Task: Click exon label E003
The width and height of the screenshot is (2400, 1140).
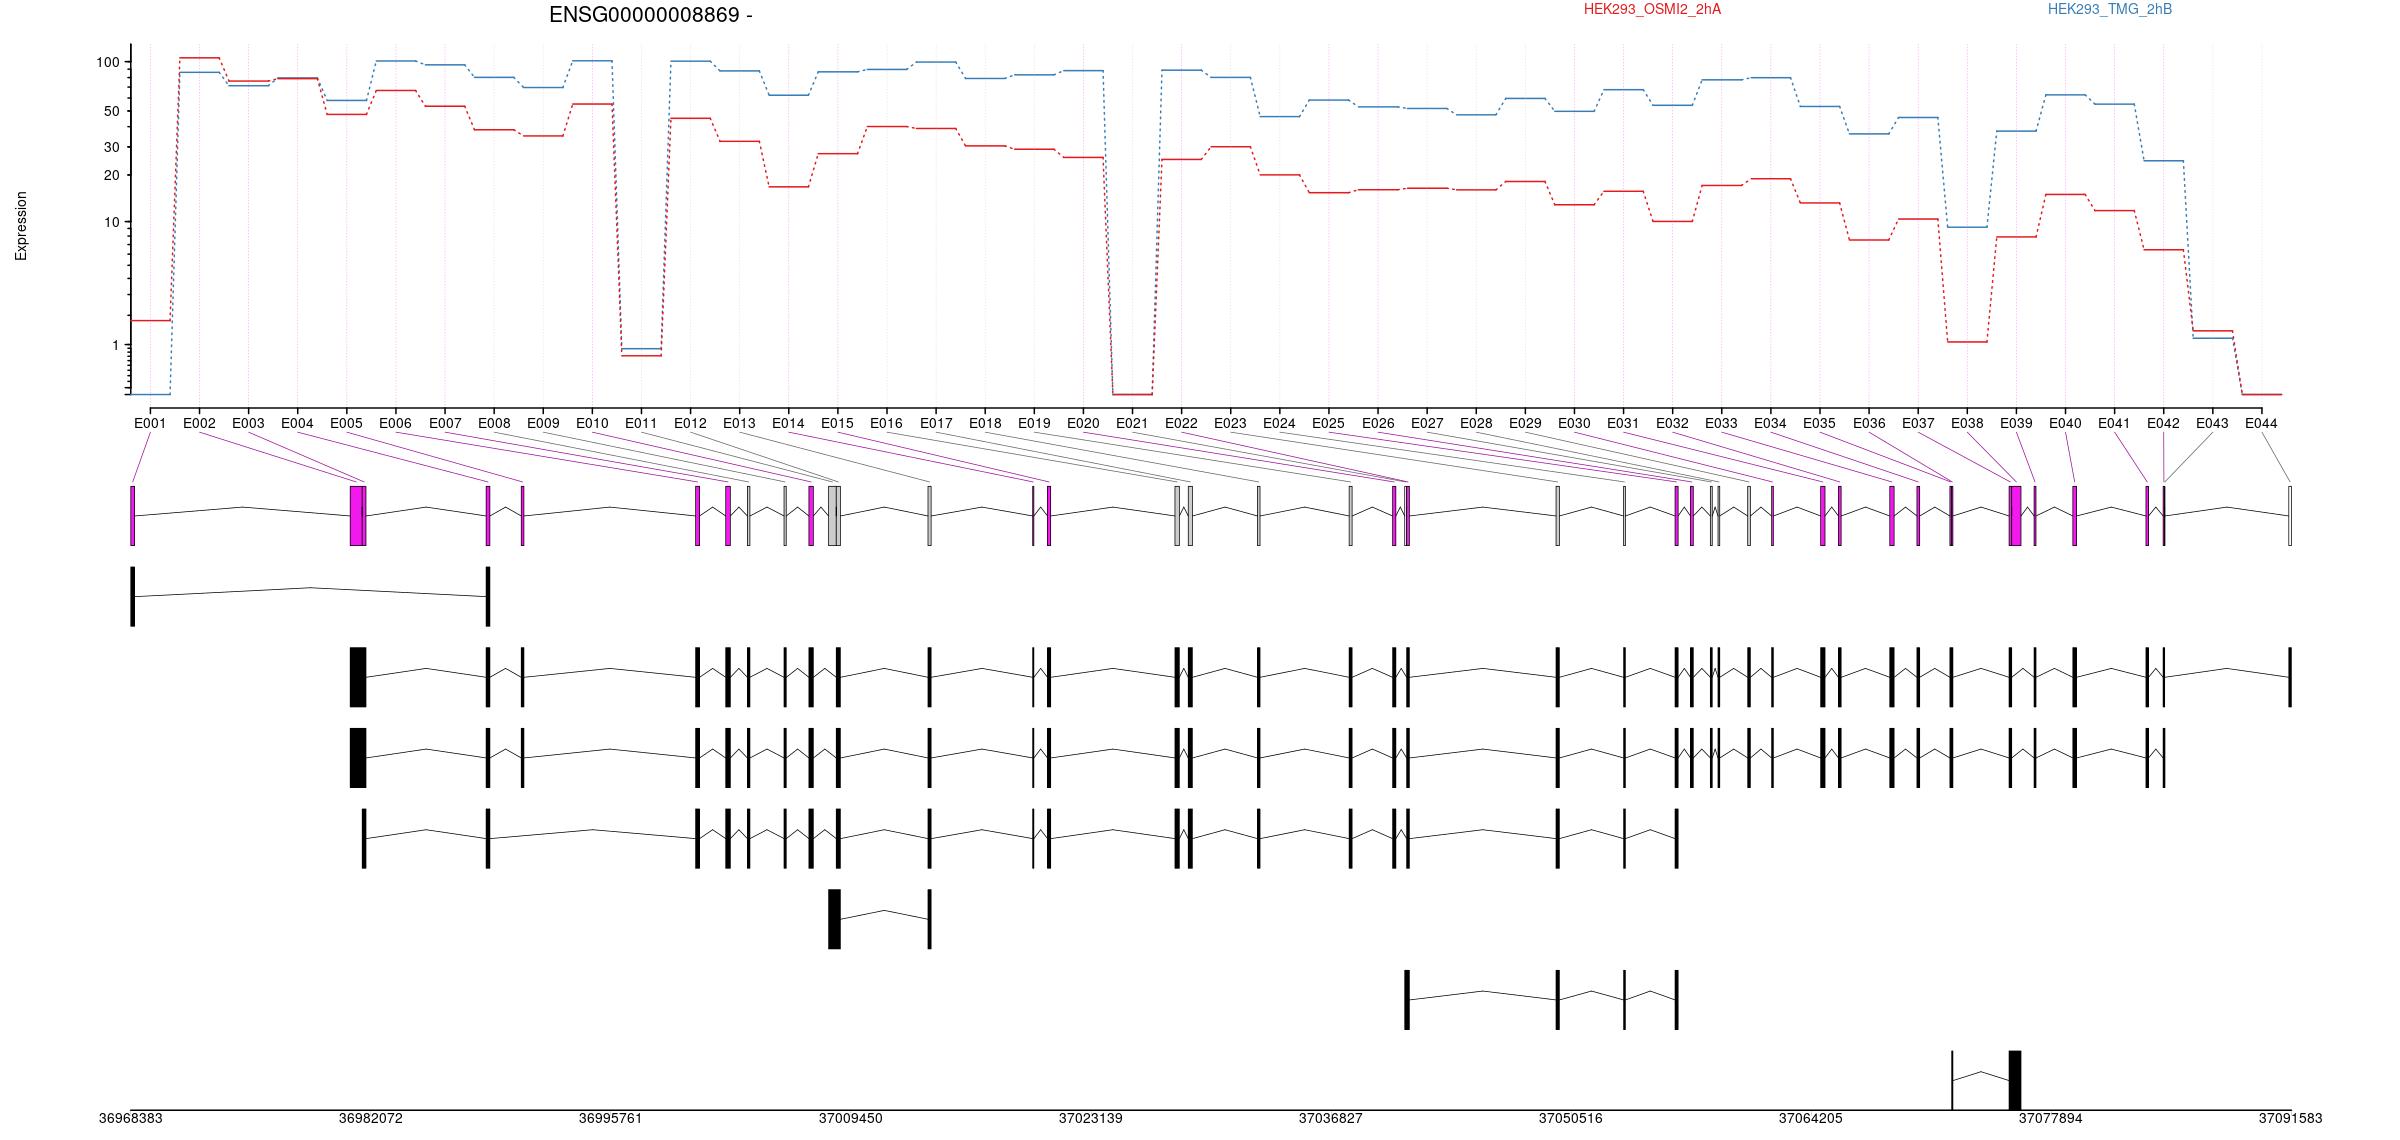Action: tap(248, 423)
